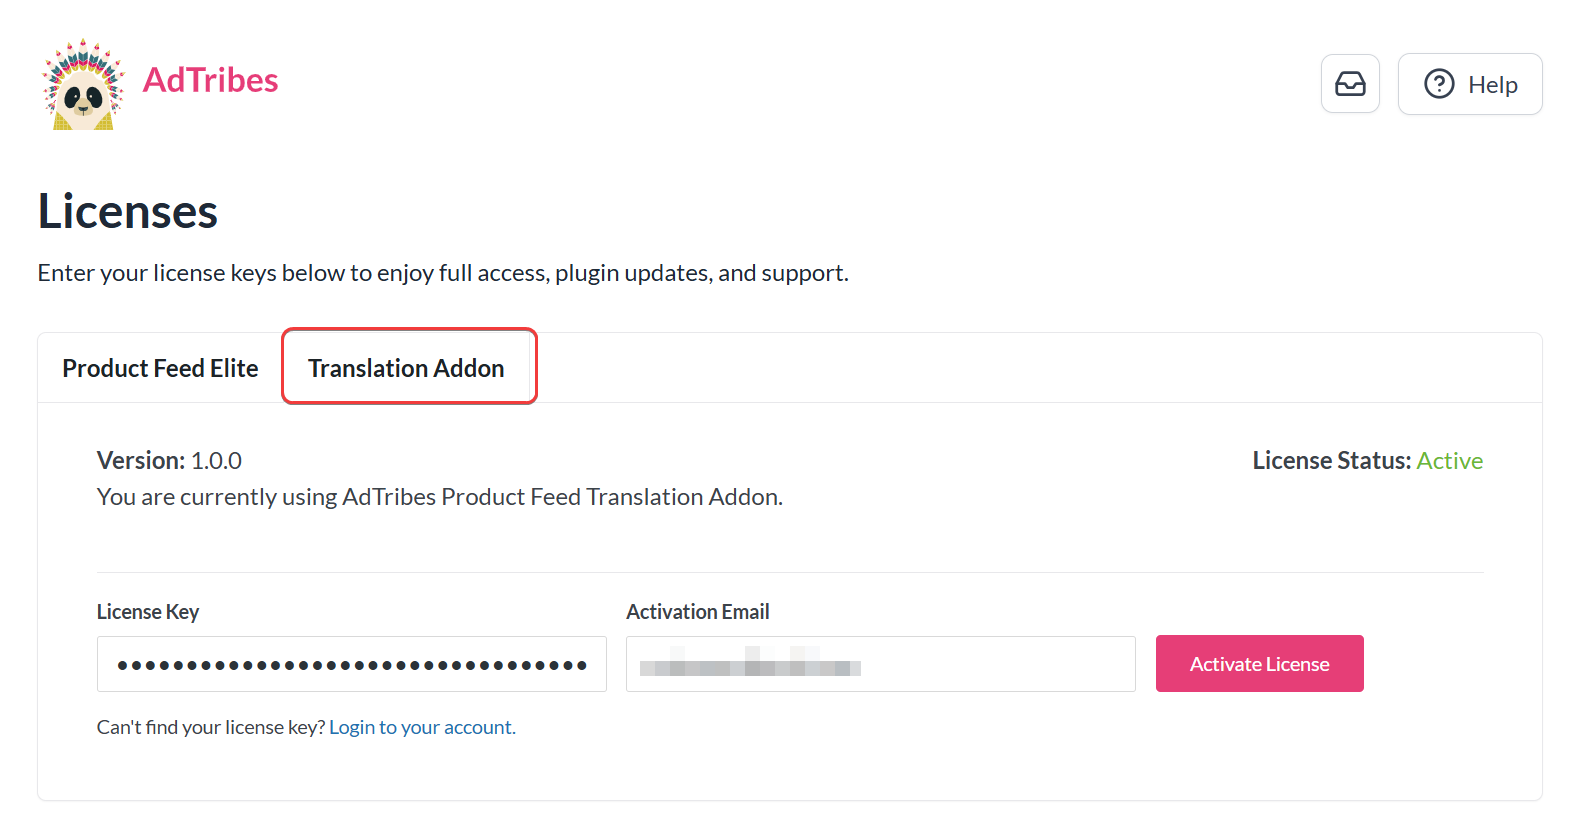Click the 'You are currently using' sentence
This screenshot has height=832, width=1582.
[x=439, y=497]
